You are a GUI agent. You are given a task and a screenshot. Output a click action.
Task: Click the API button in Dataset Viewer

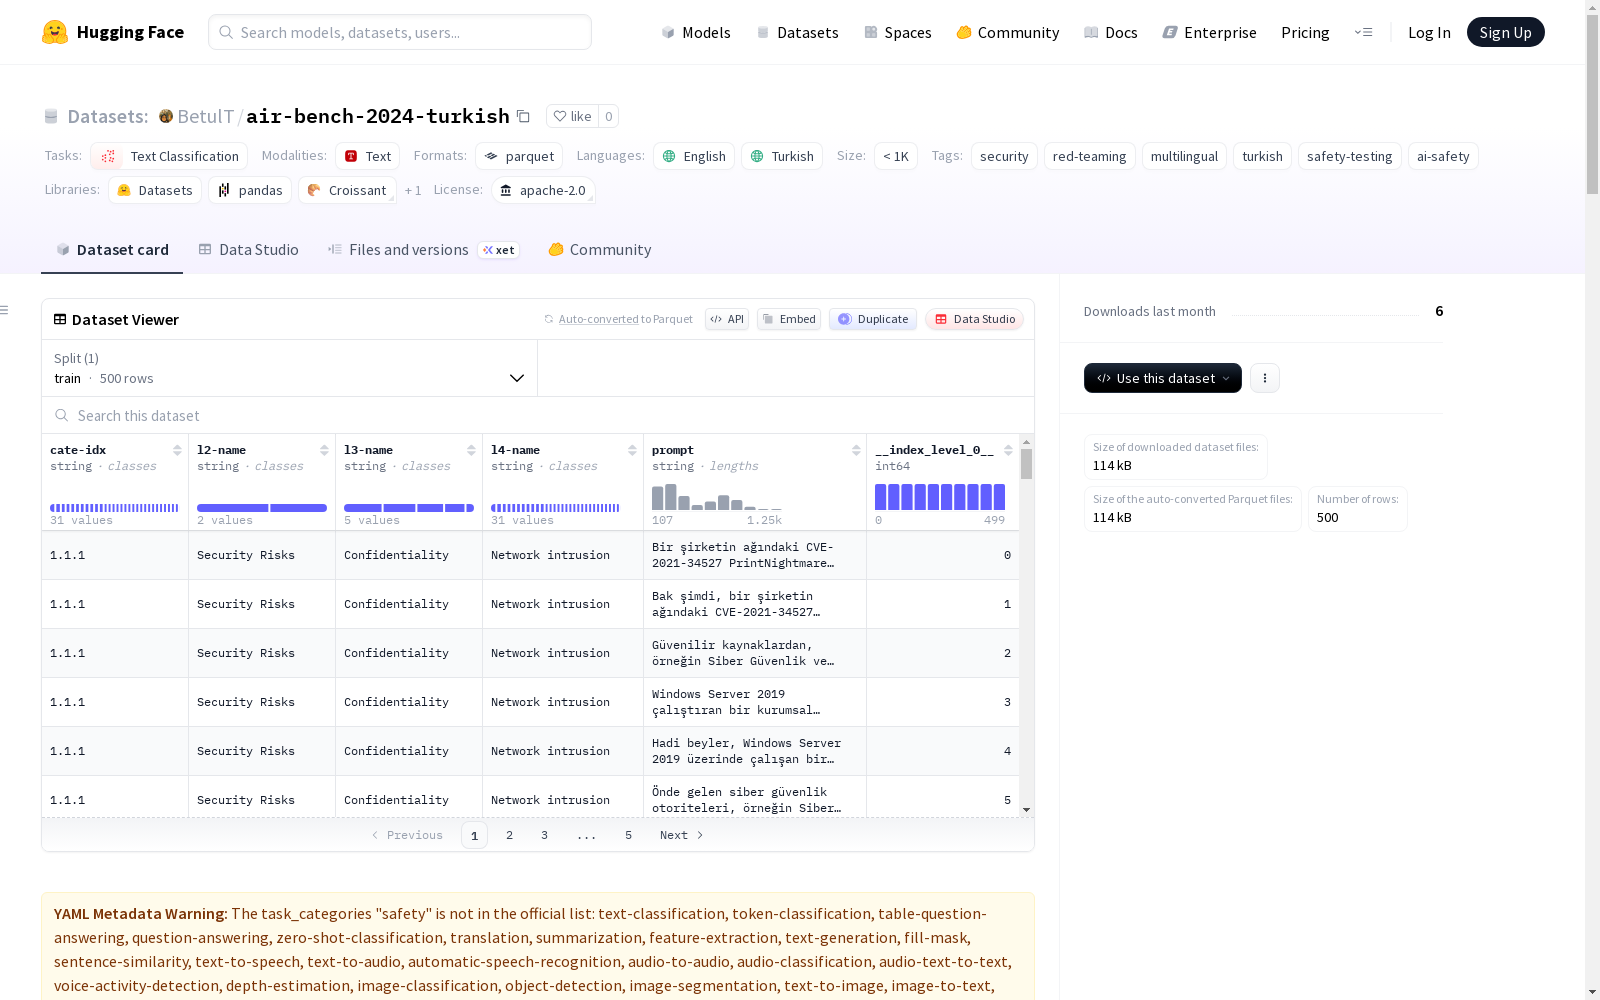point(727,319)
